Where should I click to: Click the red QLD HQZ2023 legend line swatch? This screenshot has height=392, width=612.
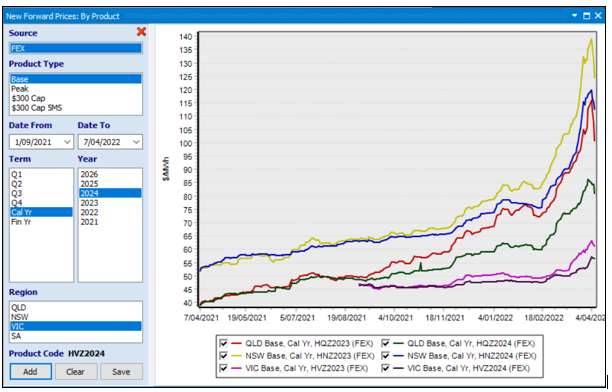237,344
